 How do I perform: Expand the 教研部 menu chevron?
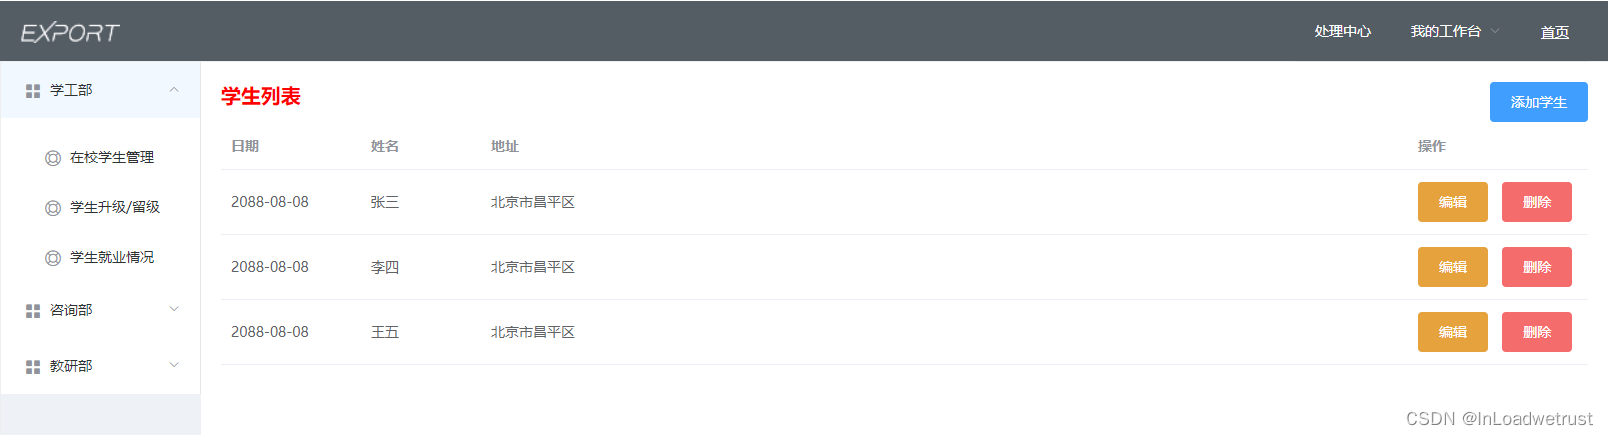coord(174,366)
